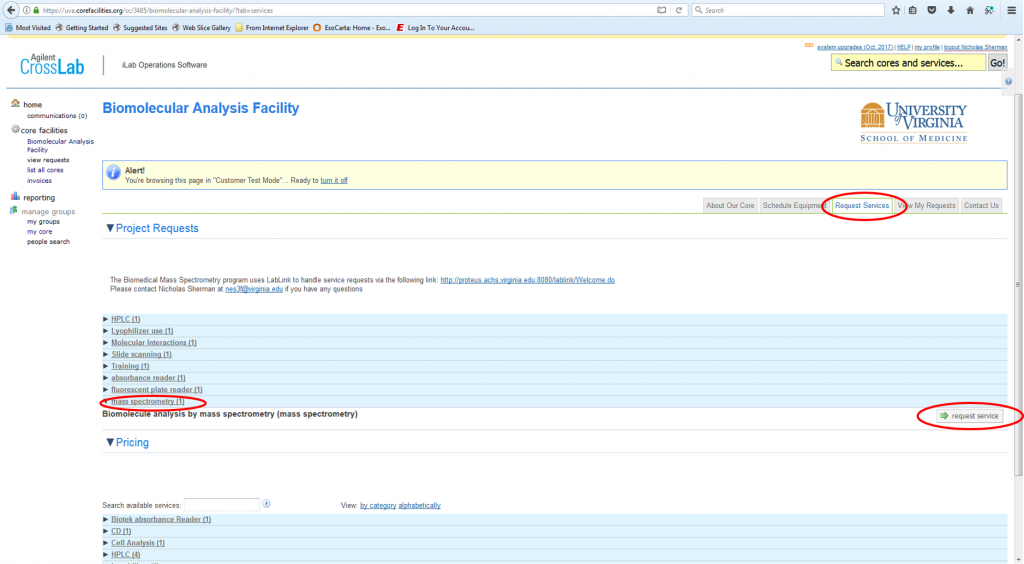Expand Molecular Interactions (1)
Viewport: 1024px width, 564px height.
(x=153, y=343)
